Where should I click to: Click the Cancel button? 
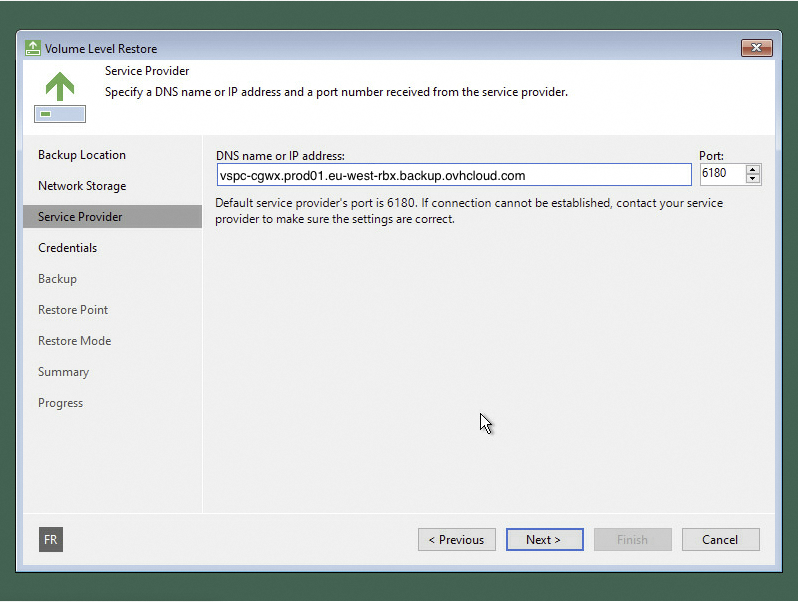point(720,540)
